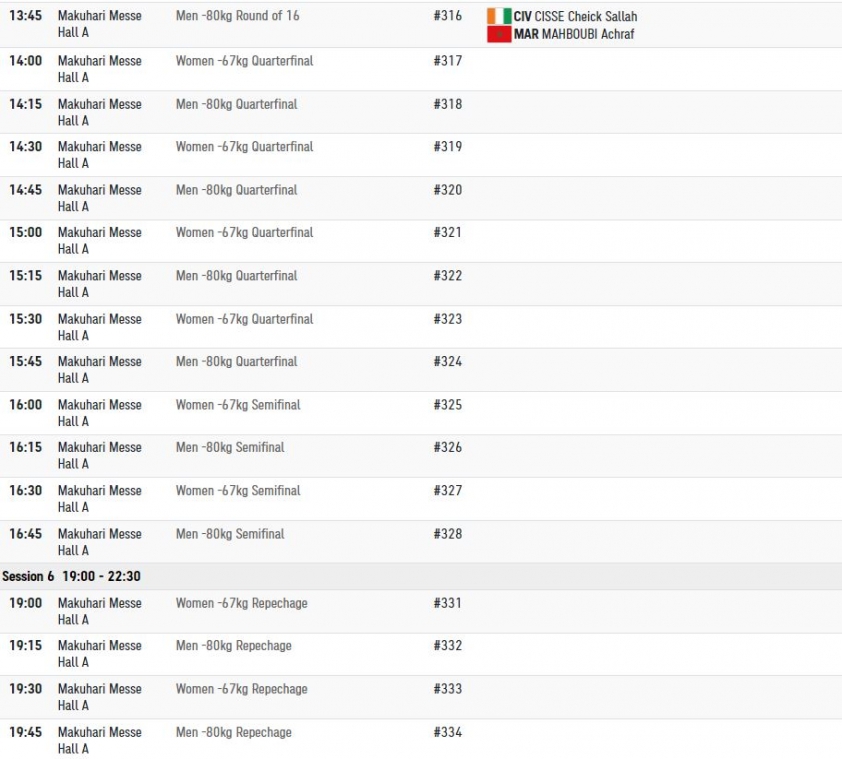Open Women -67kg Quarterfinal at 14:00

click(x=244, y=61)
